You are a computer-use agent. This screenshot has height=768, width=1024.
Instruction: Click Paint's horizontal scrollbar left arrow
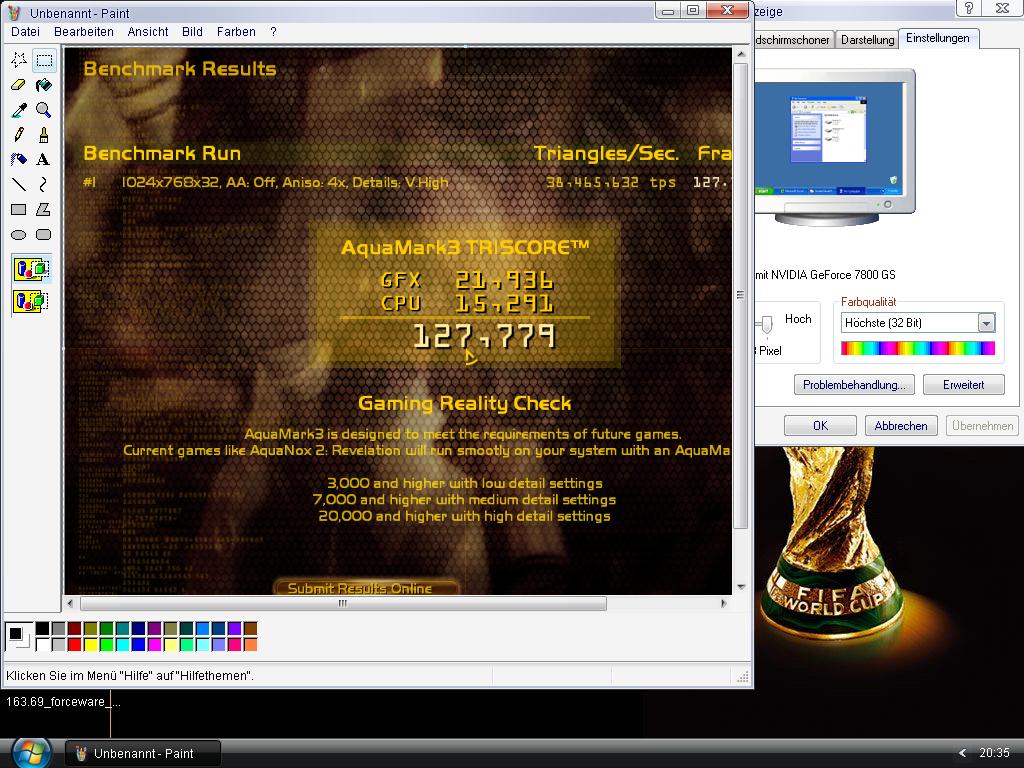click(71, 603)
